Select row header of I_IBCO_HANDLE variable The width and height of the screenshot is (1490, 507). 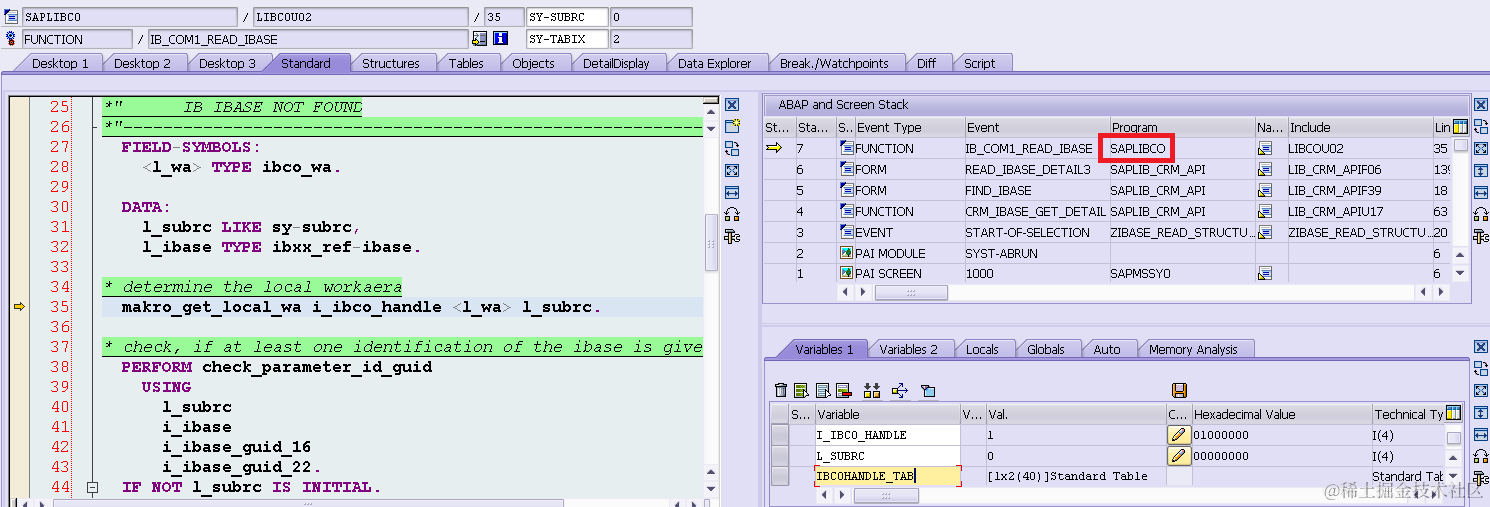(780, 435)
